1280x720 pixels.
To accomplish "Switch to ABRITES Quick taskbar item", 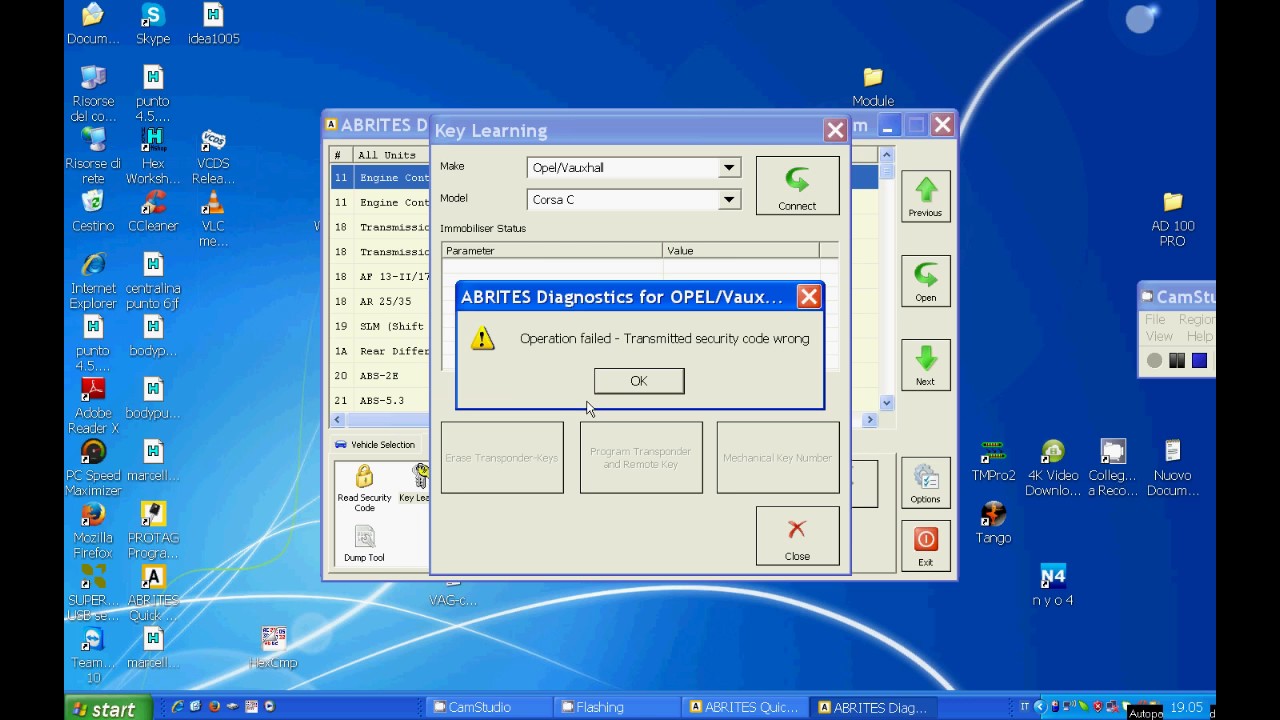I will tap(746, 707).
